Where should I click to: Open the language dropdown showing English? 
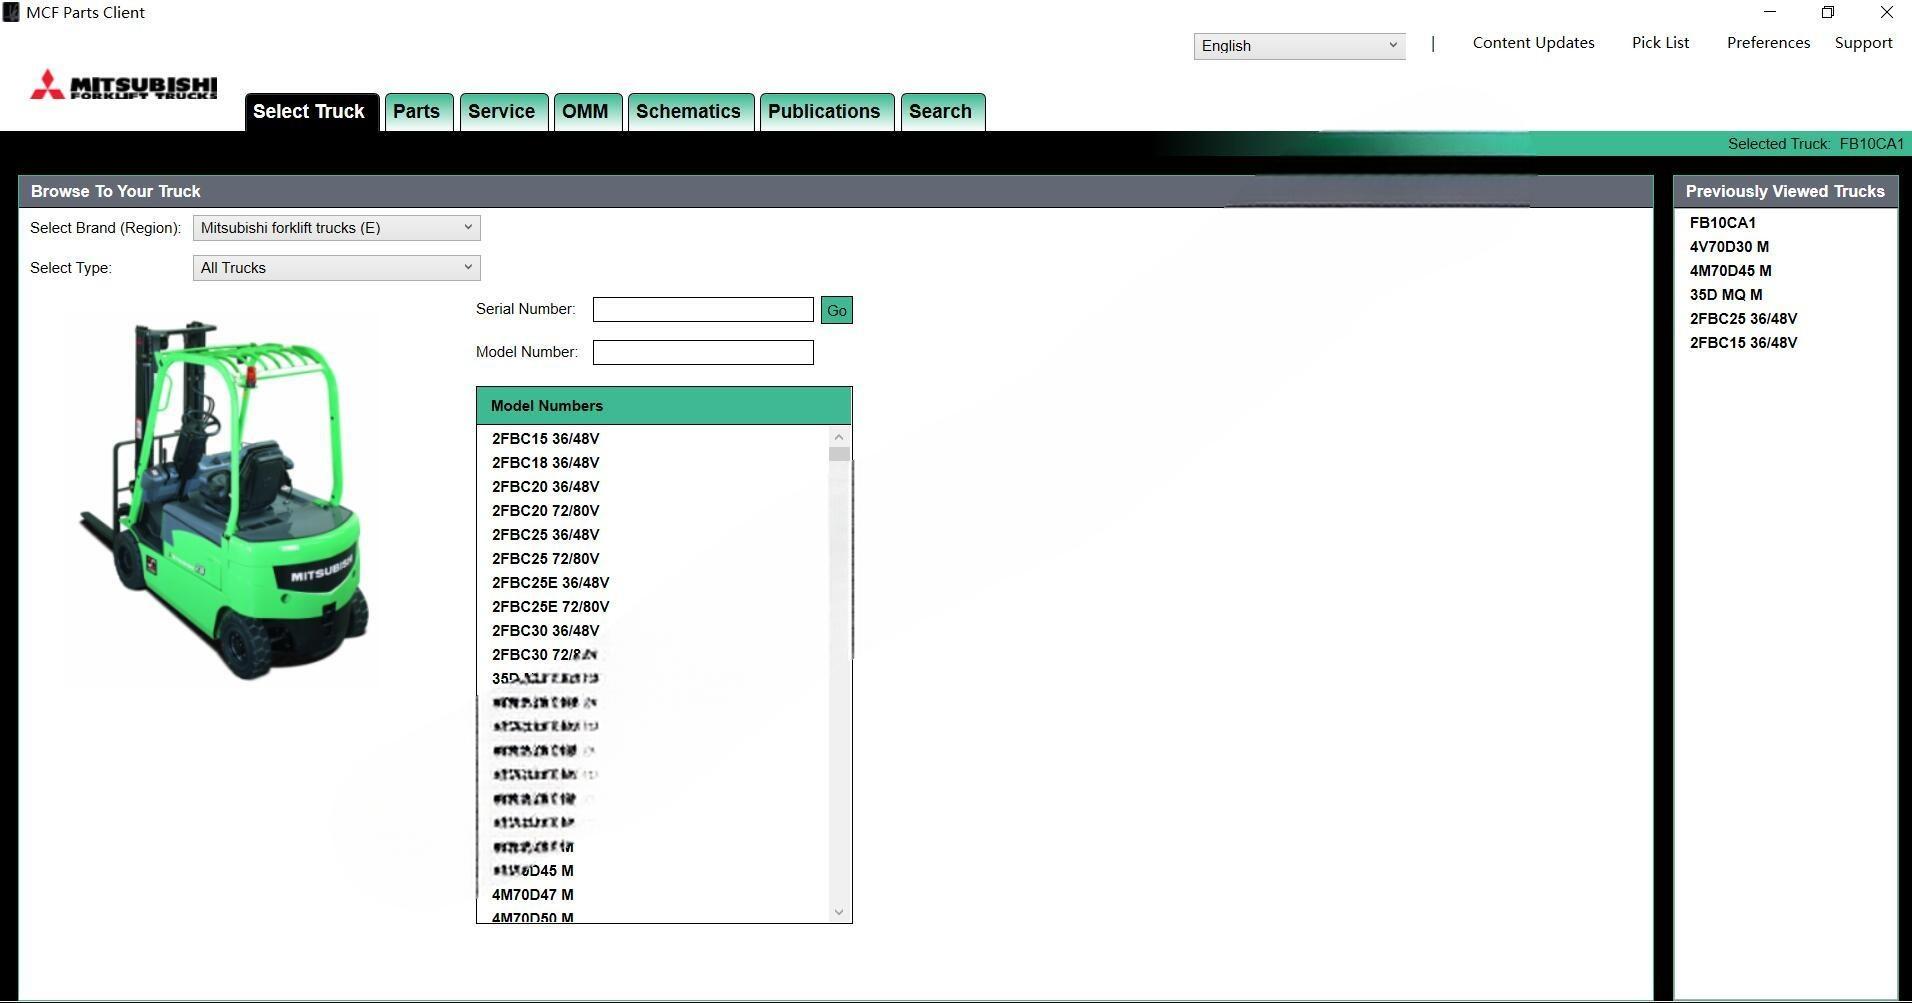tap(1298, 46)
